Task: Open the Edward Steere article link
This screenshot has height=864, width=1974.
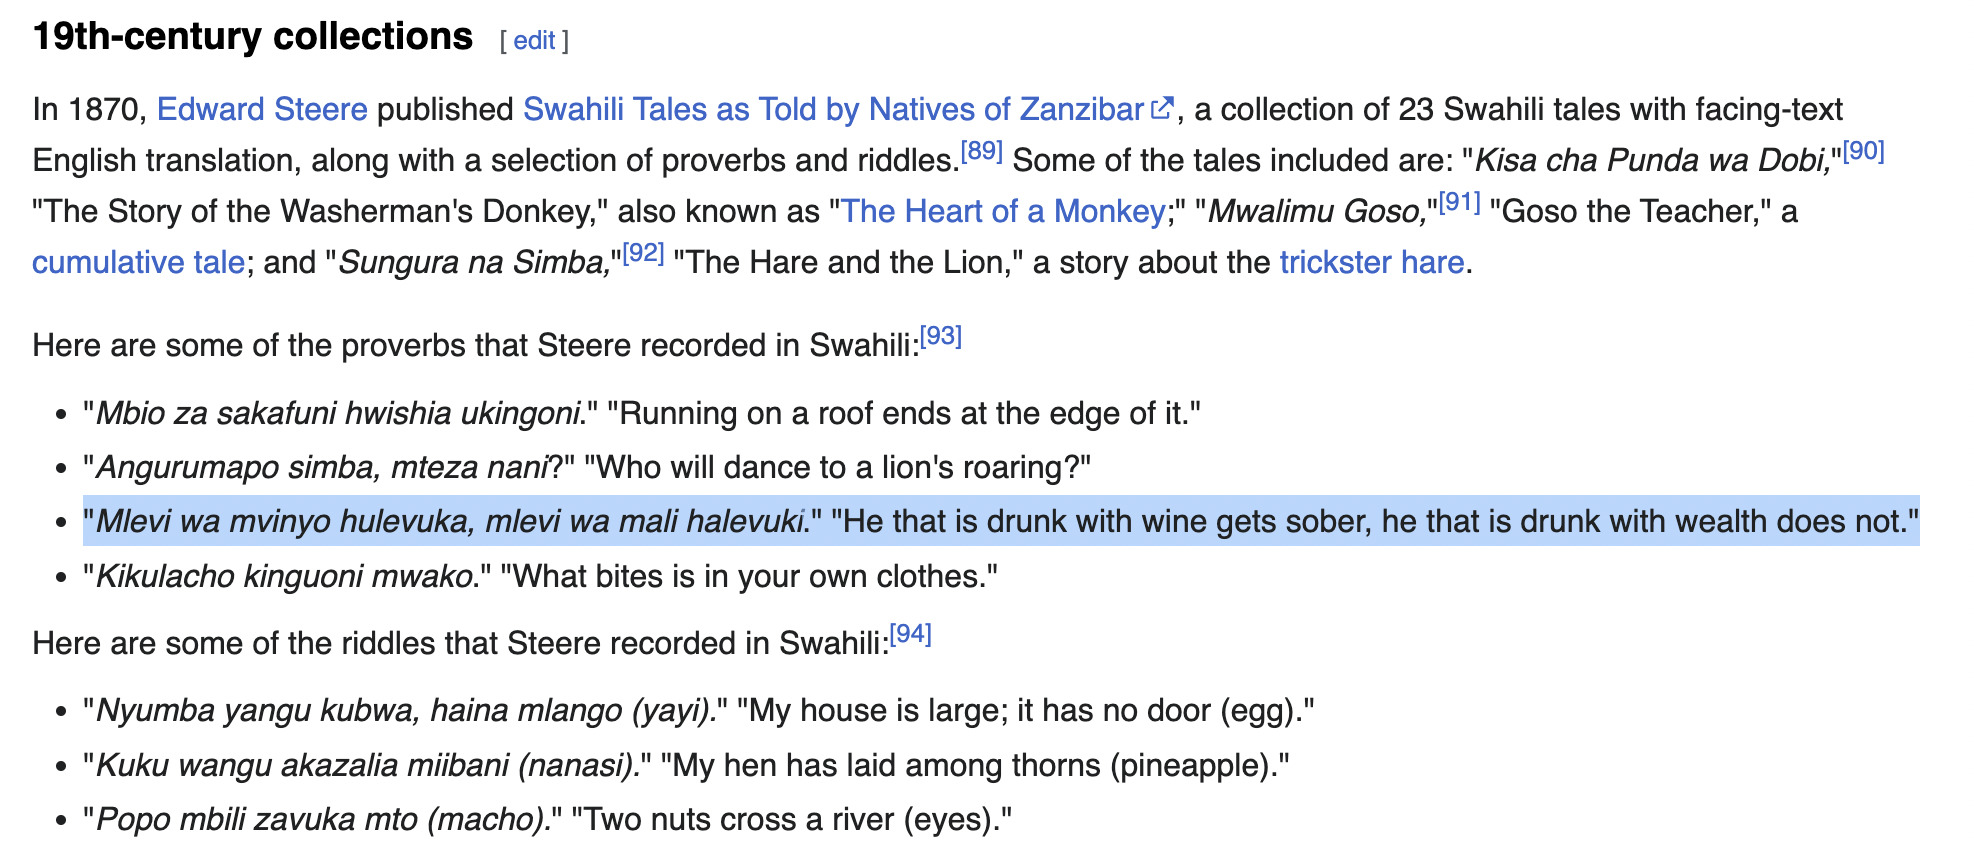Action: pos(262,109)
